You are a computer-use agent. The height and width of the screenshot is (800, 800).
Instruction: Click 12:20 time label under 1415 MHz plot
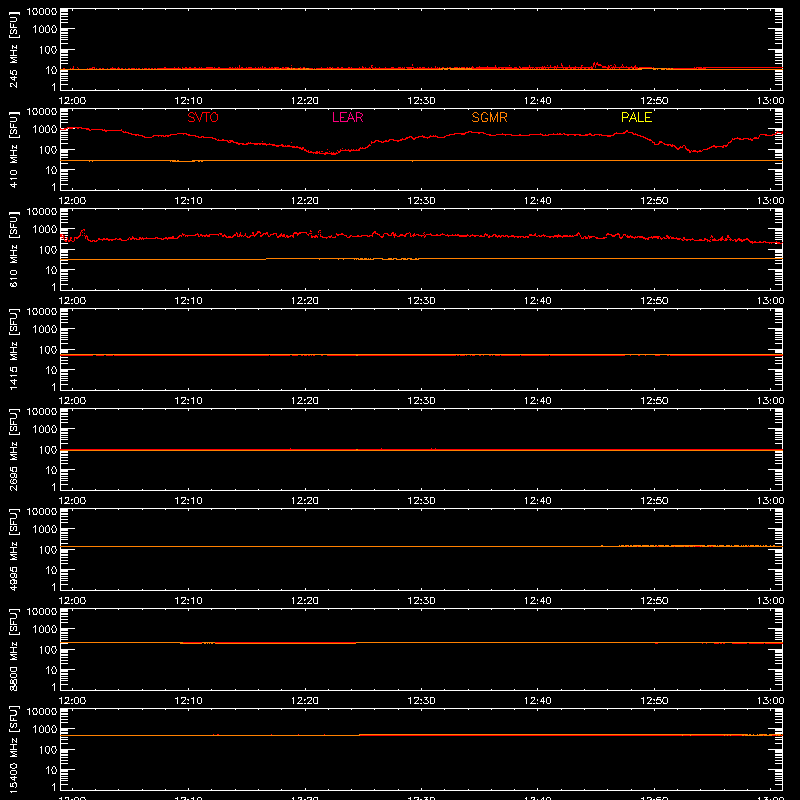coord(305,401)
